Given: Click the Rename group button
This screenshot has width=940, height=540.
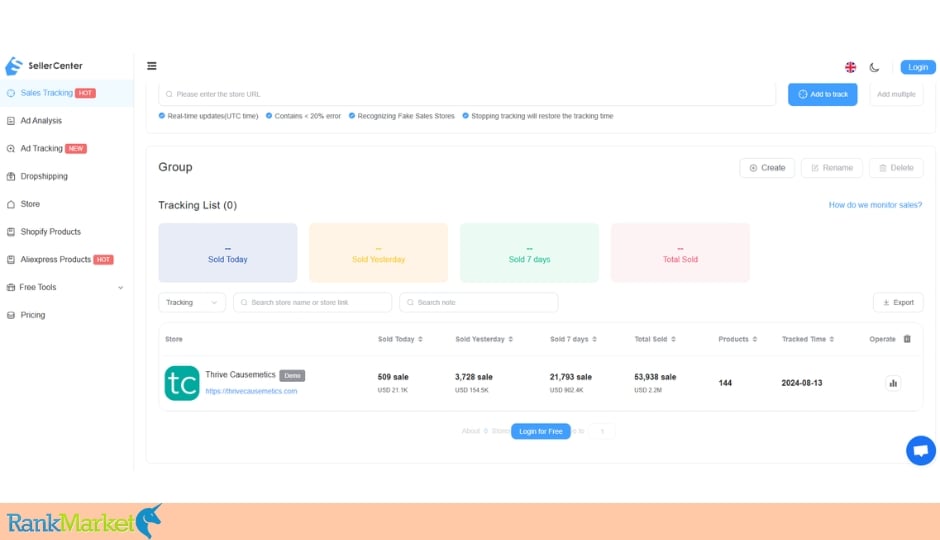Looking at the screenshot, I should click(x=831, y=168).
